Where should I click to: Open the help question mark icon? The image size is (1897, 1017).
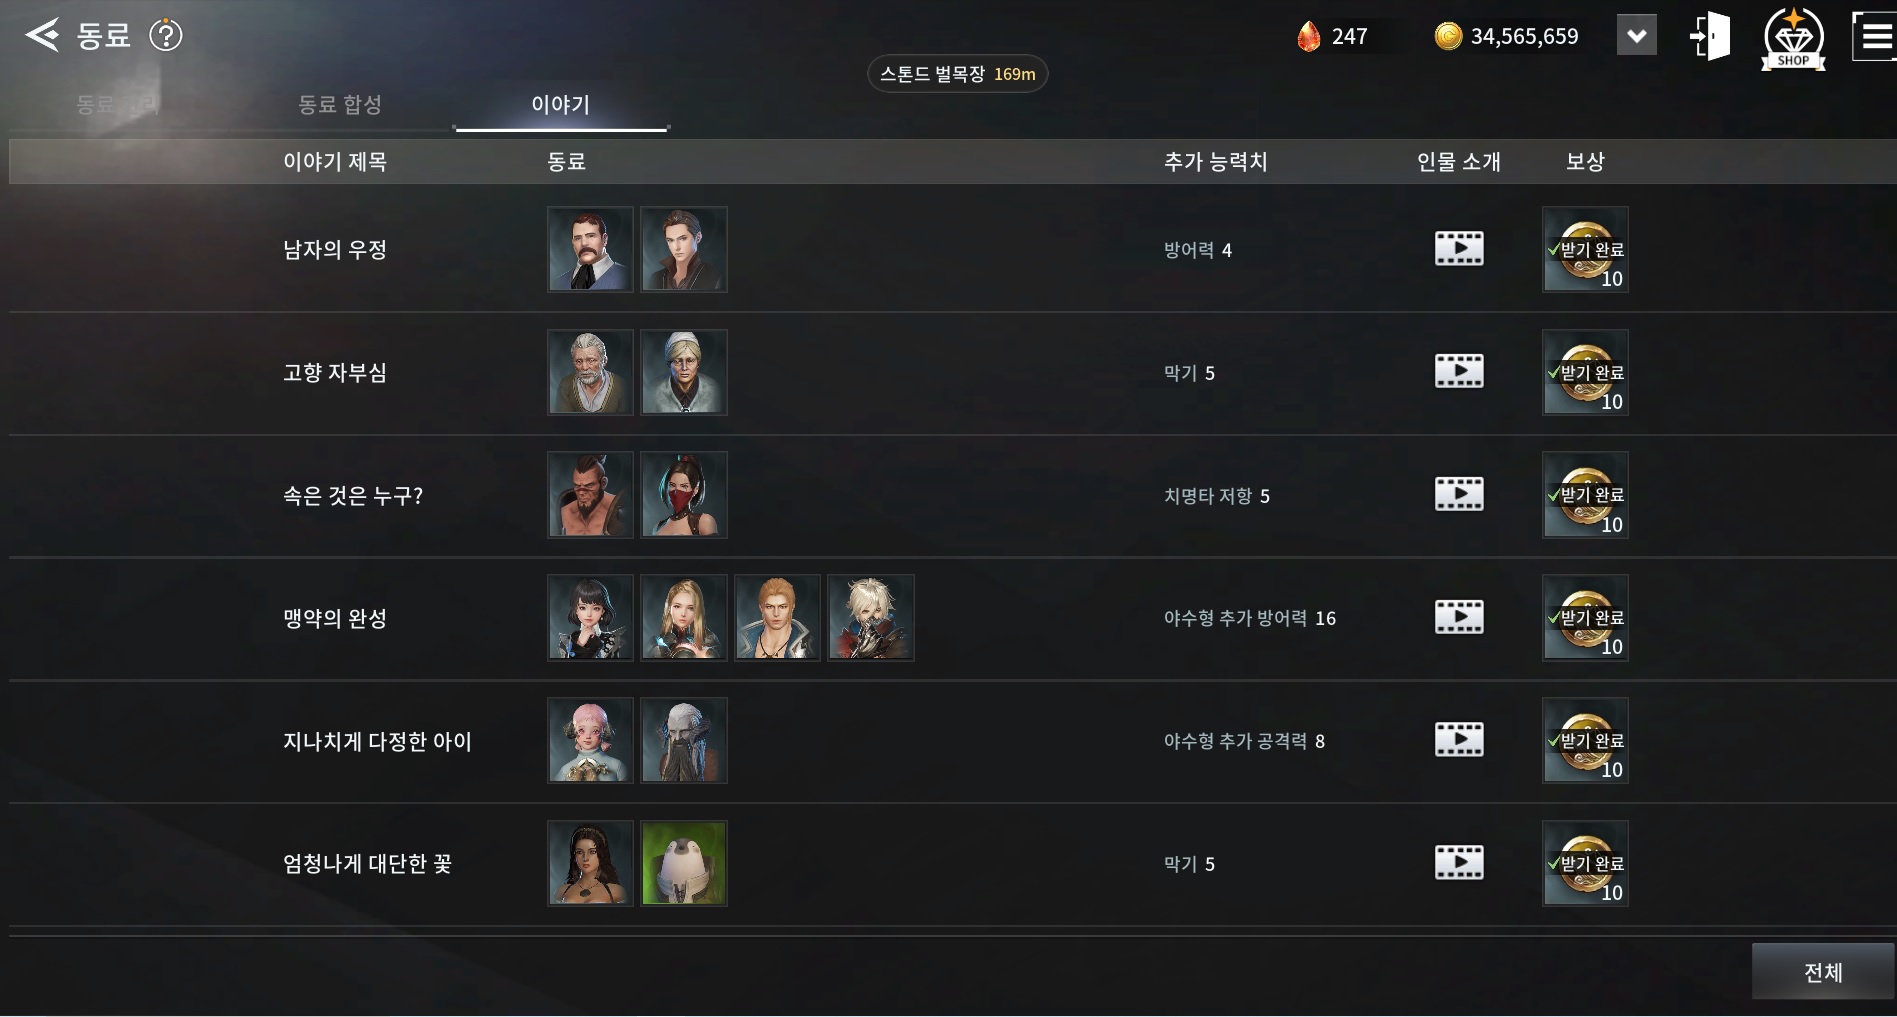pos(166,36)
